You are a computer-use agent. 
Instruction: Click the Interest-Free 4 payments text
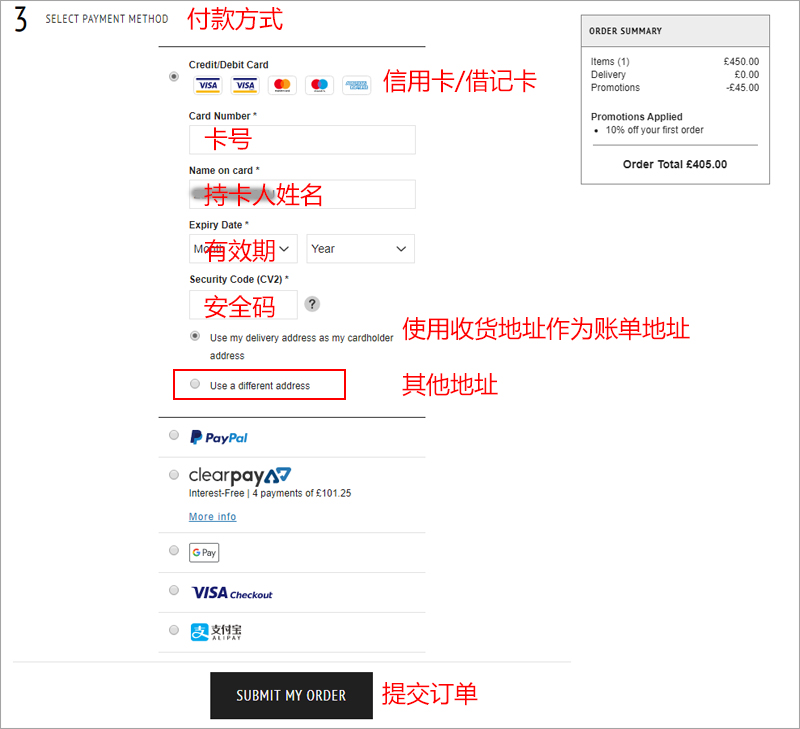270,493
